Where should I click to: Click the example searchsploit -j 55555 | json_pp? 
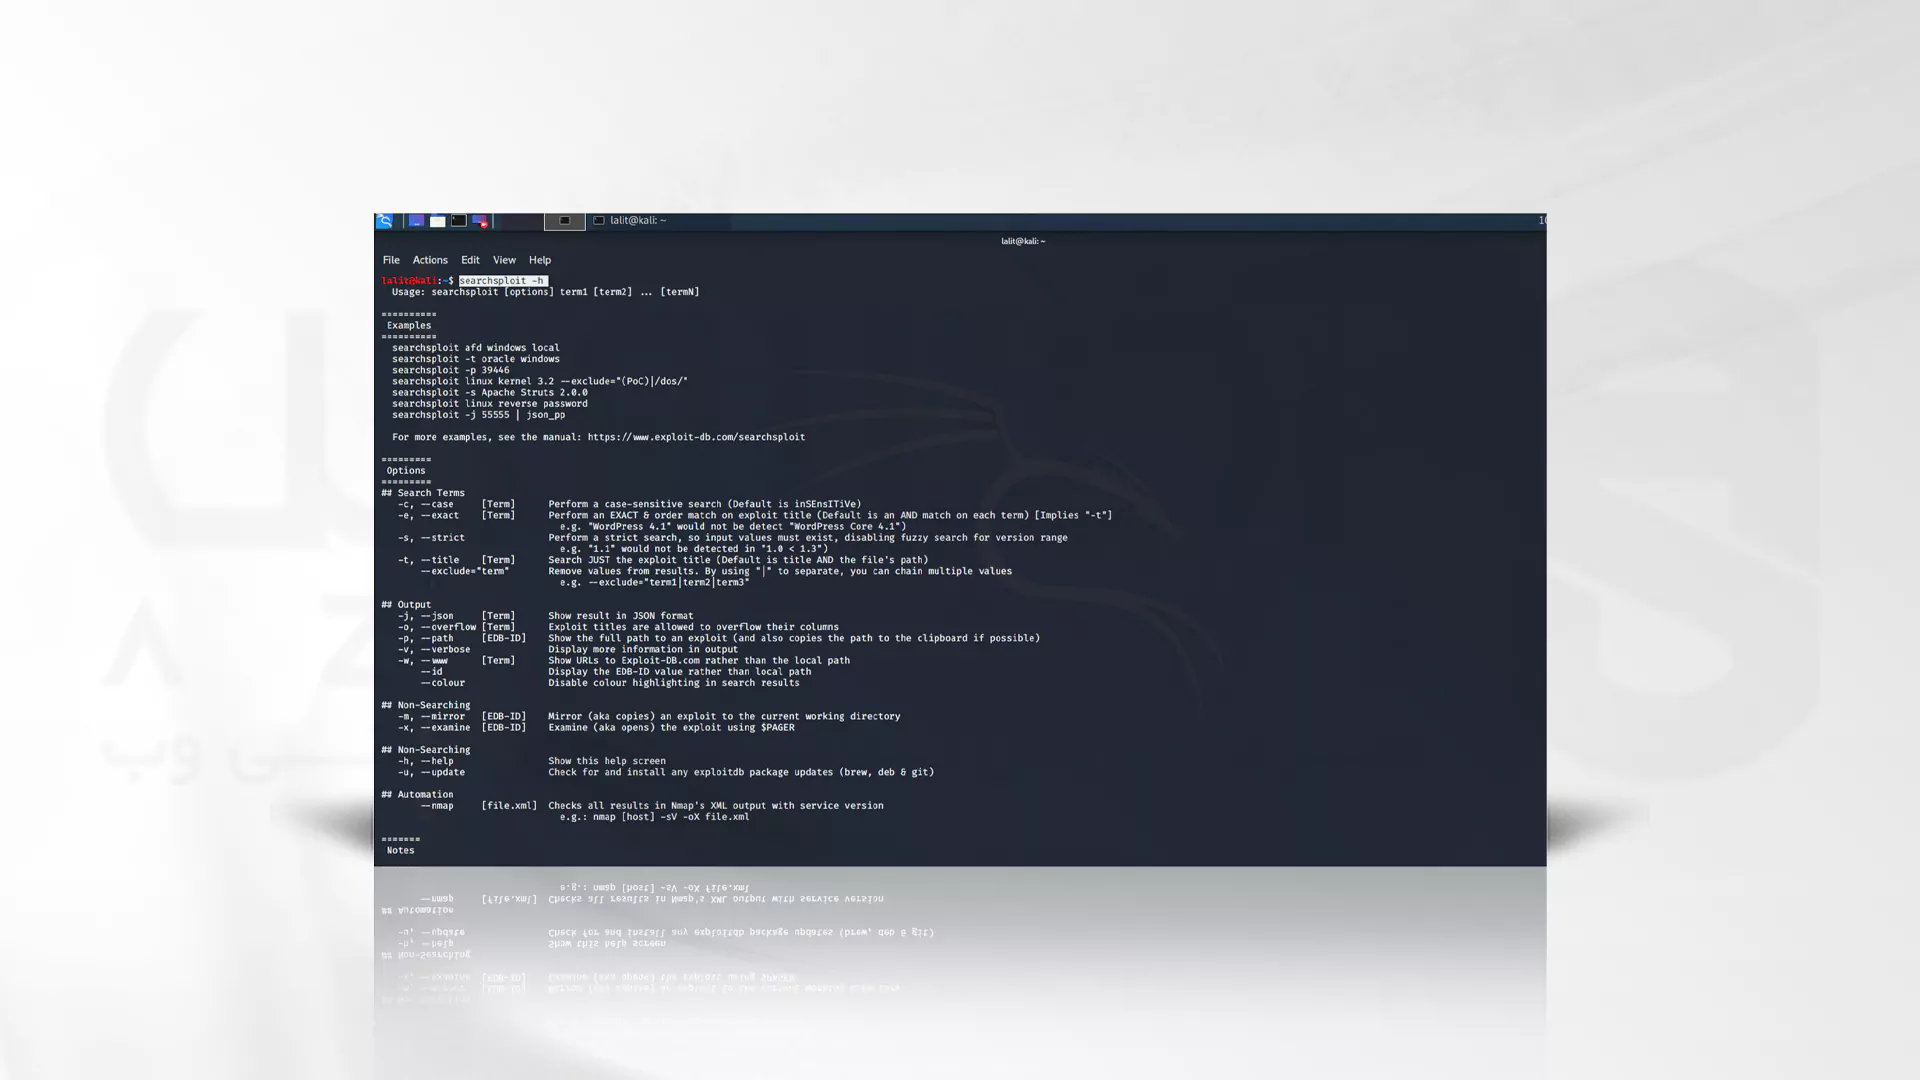click(x=478, y=415)
